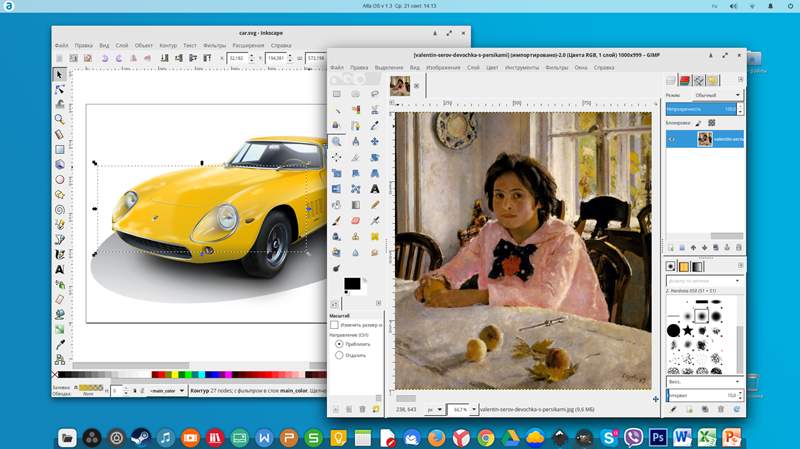Select the Gradient blend tool in GIMP
The width and height of the screenshot is (800, 449).
[x=356, y=205]
